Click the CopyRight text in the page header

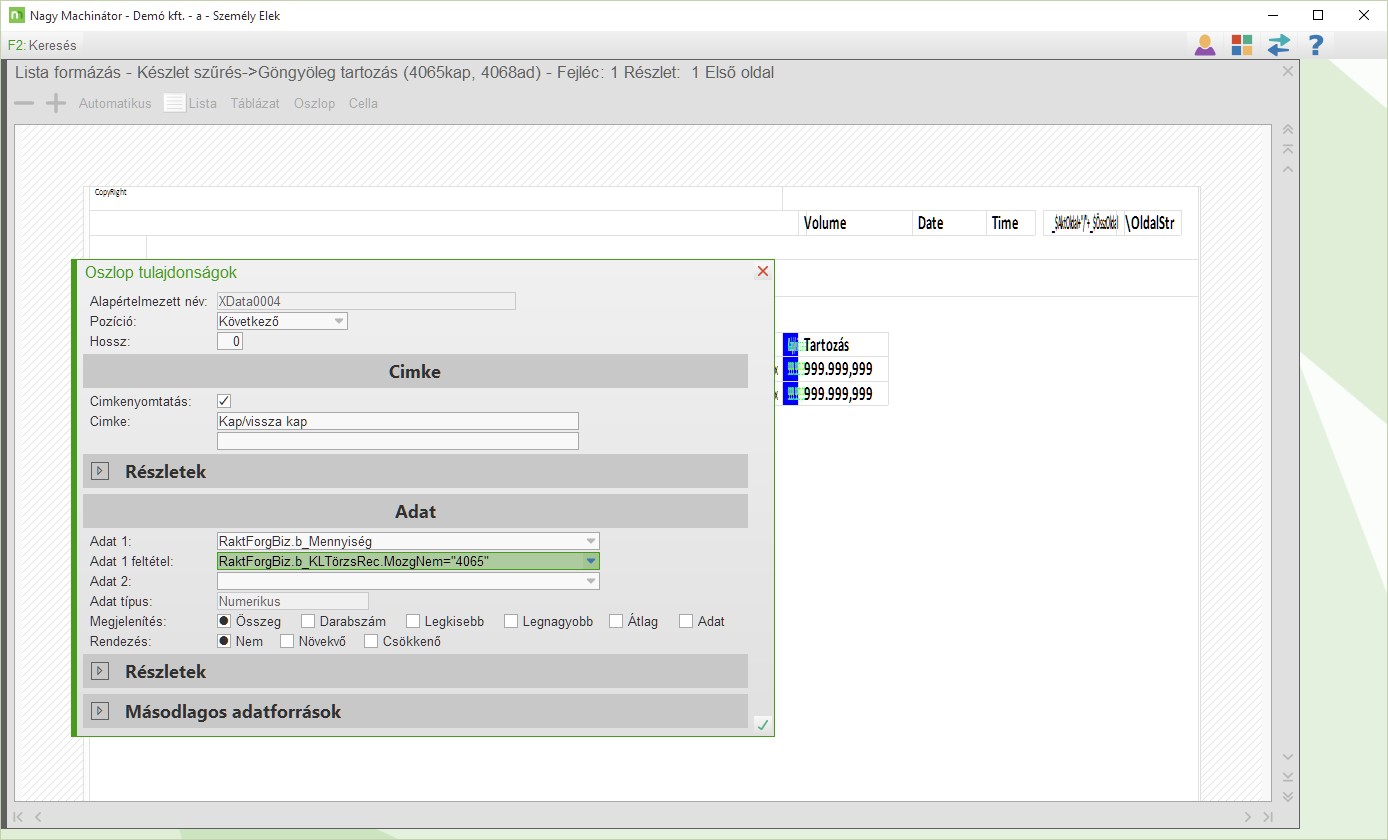click(111, 192)
